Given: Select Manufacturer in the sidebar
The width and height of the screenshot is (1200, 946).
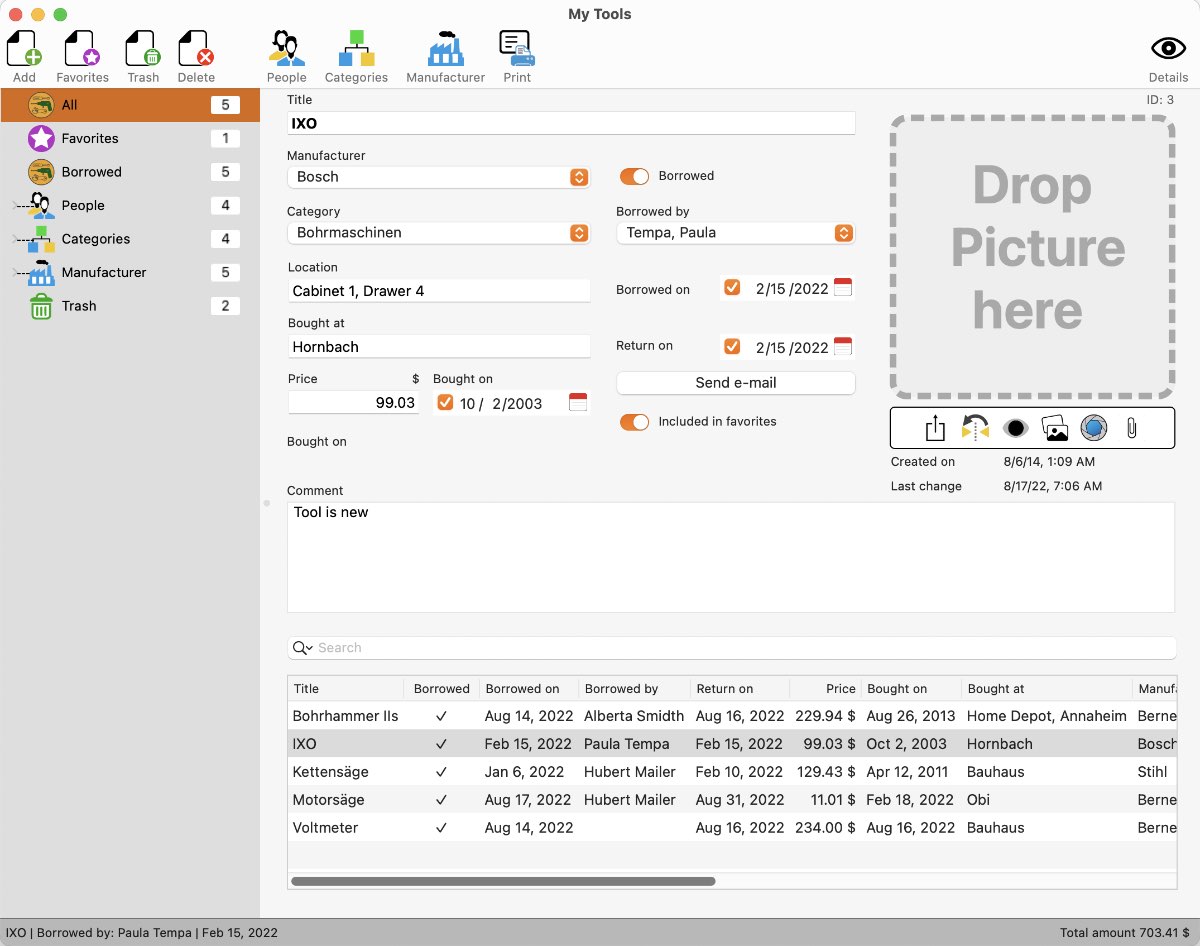Looking at the screenshot, I should click(130, 272).
